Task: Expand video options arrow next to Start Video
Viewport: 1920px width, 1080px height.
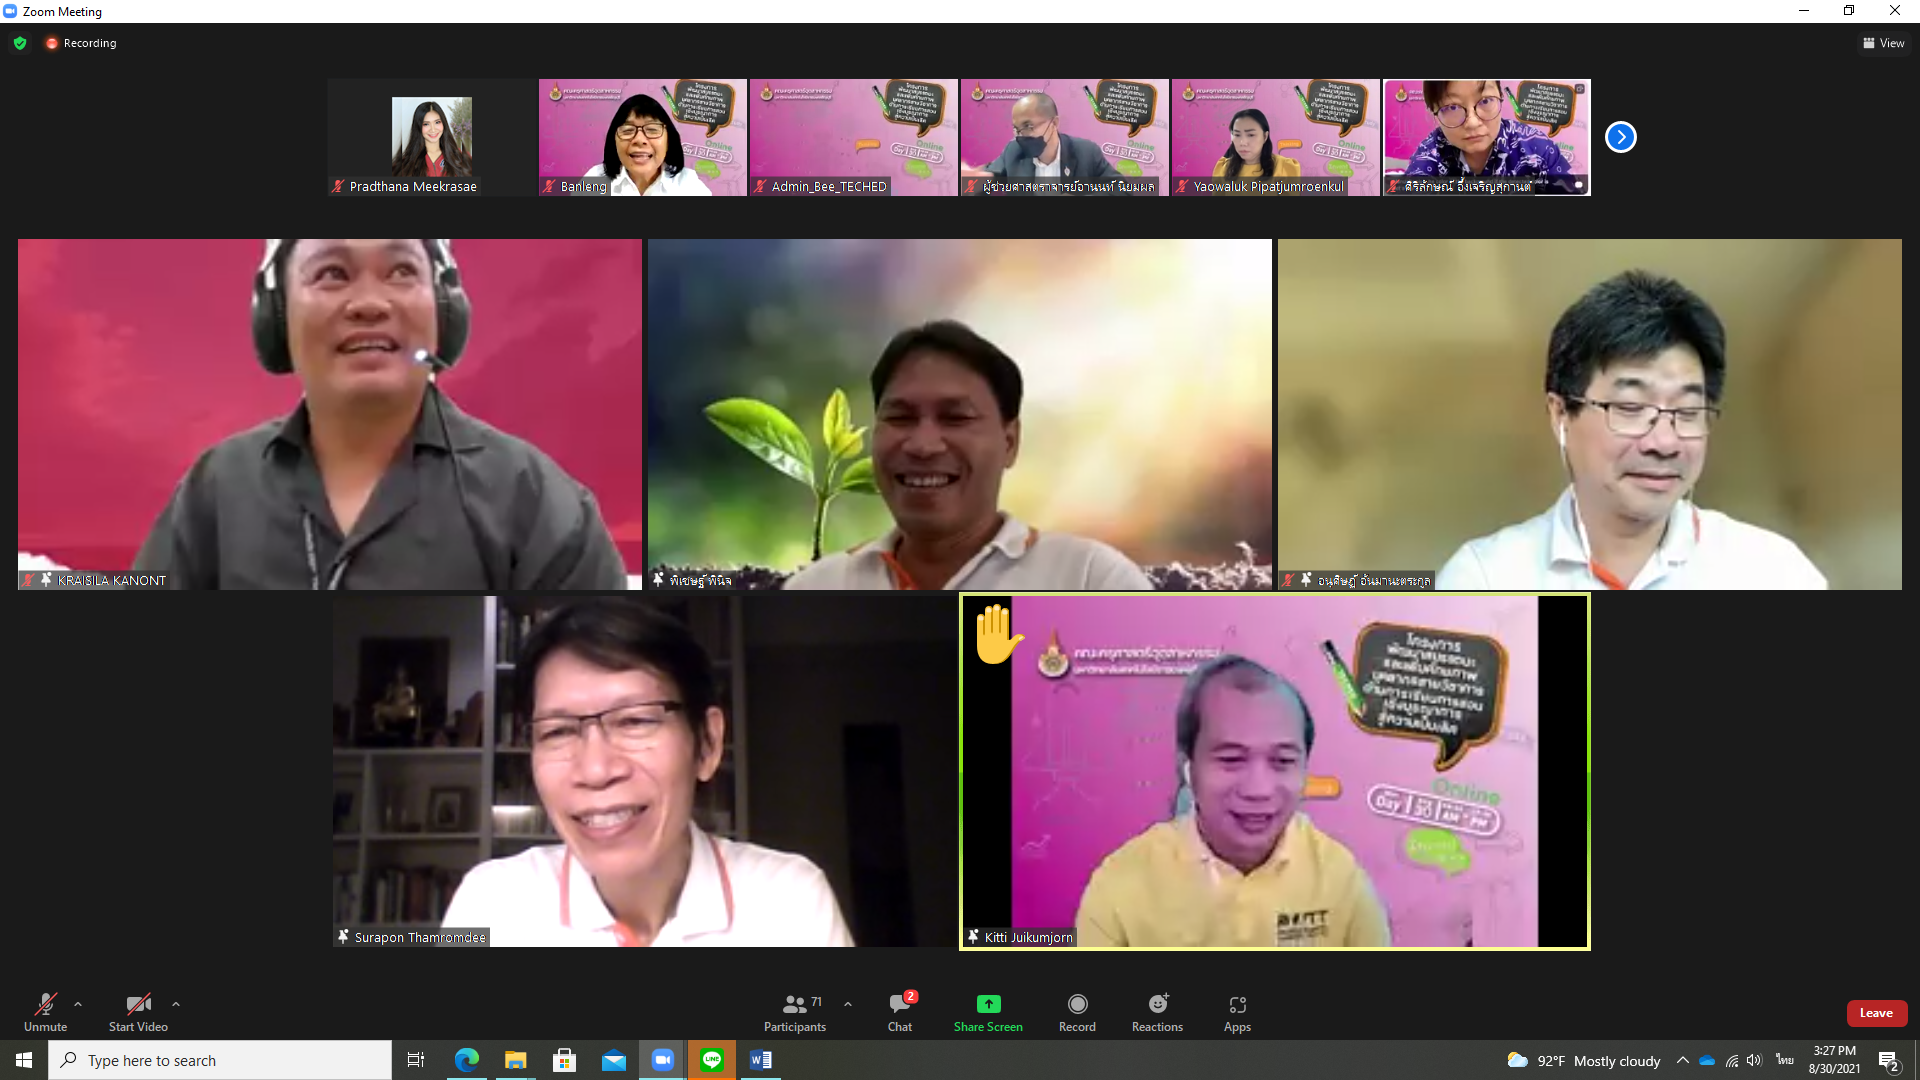Action: [176, 1004]
